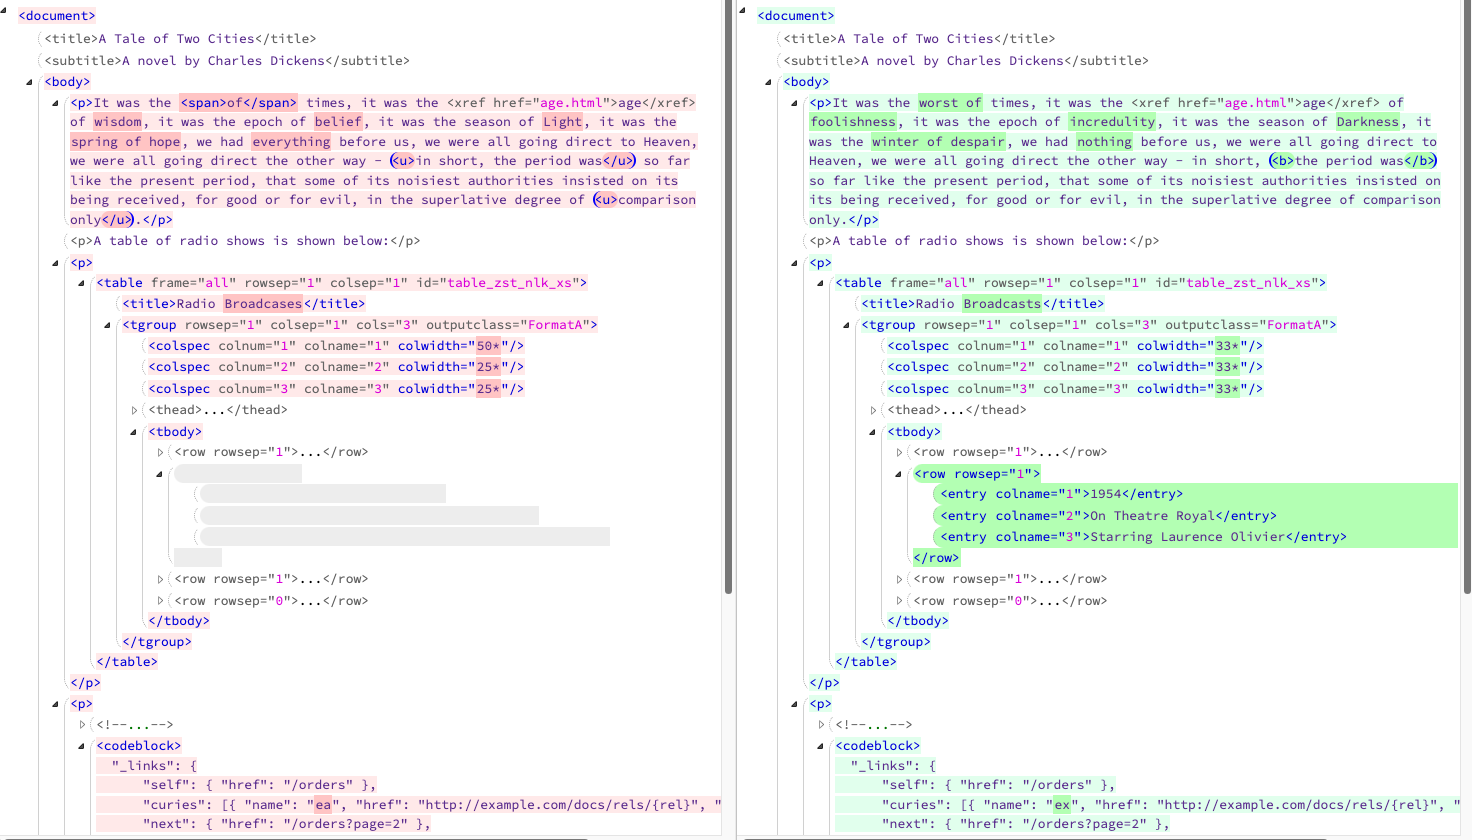Expand the comment node in right pane

point(821,725)
